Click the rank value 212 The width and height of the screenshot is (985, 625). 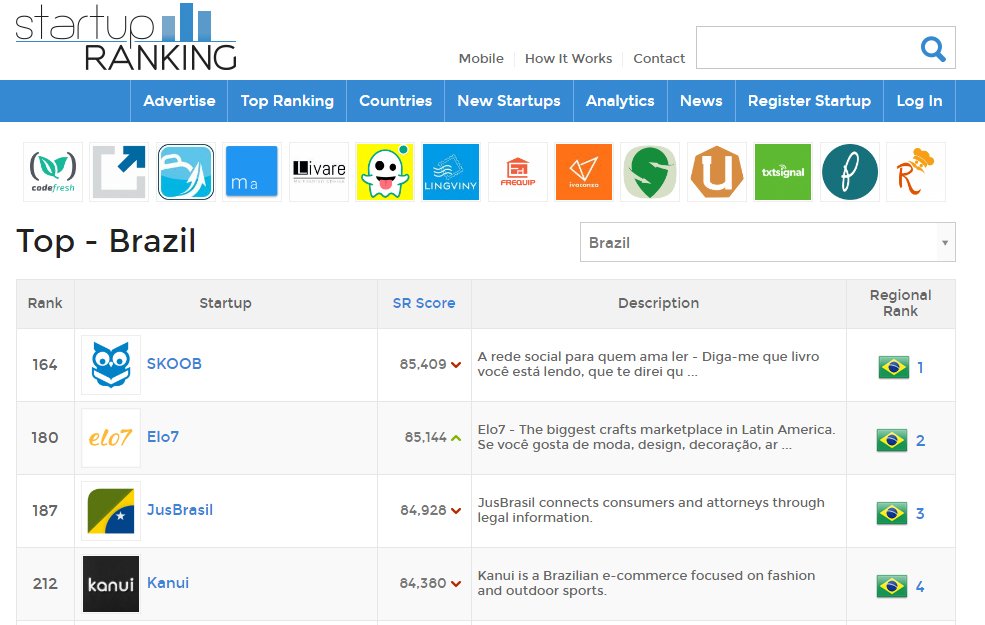(45, 584)
